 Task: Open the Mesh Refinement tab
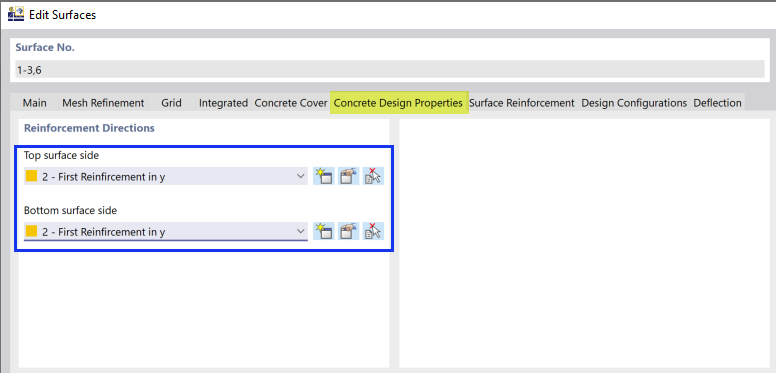click(103, 103)
